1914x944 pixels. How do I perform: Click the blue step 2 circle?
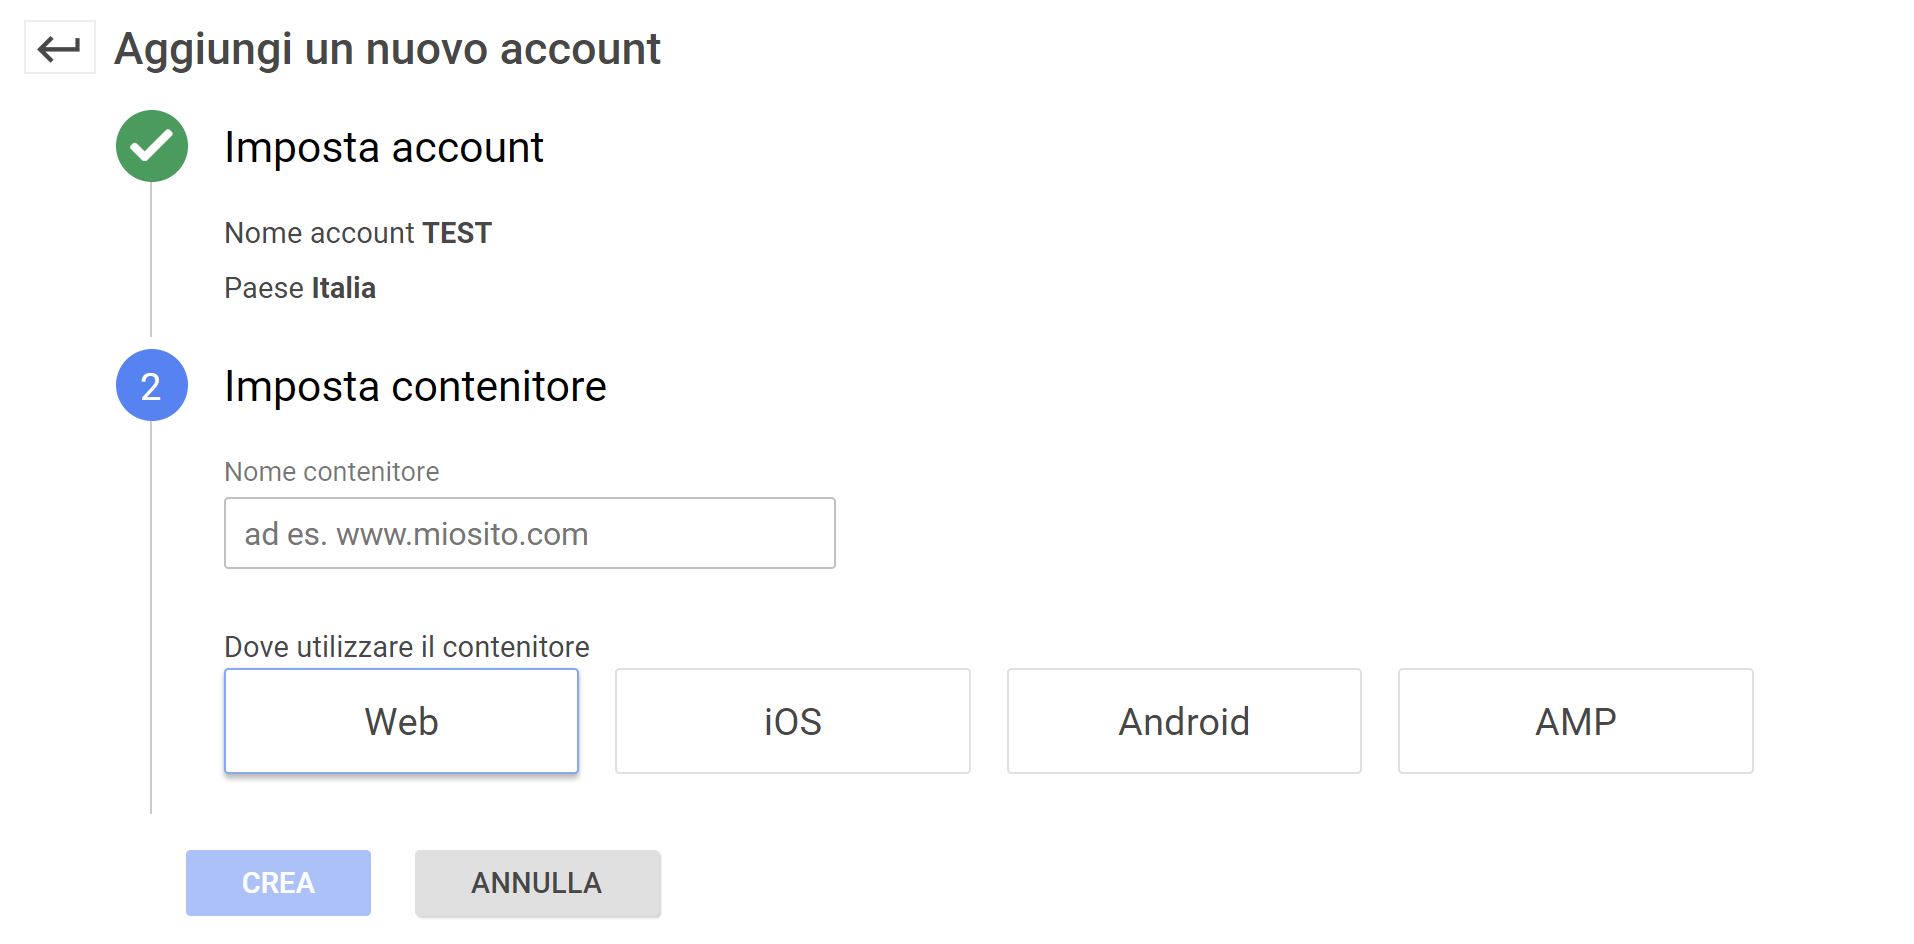(152, 385)
